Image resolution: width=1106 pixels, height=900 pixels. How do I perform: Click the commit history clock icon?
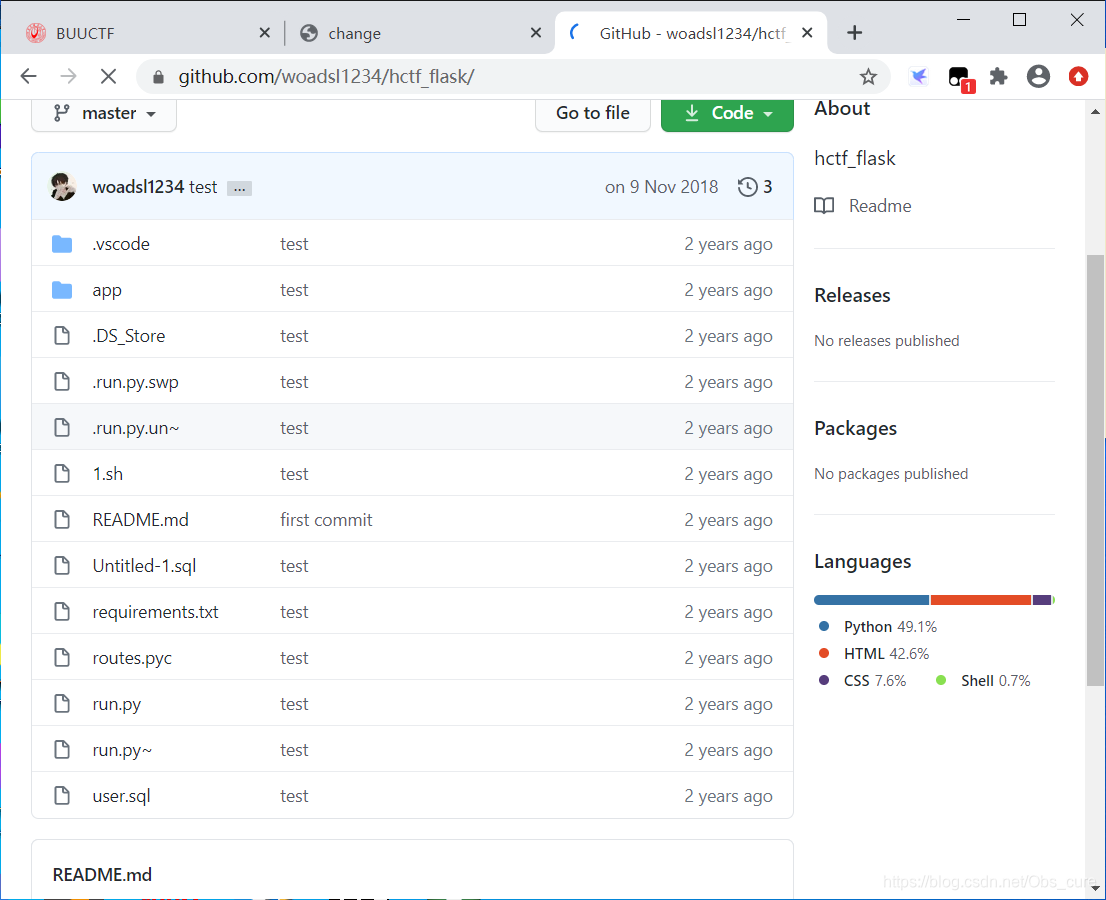tap(747, 187)
